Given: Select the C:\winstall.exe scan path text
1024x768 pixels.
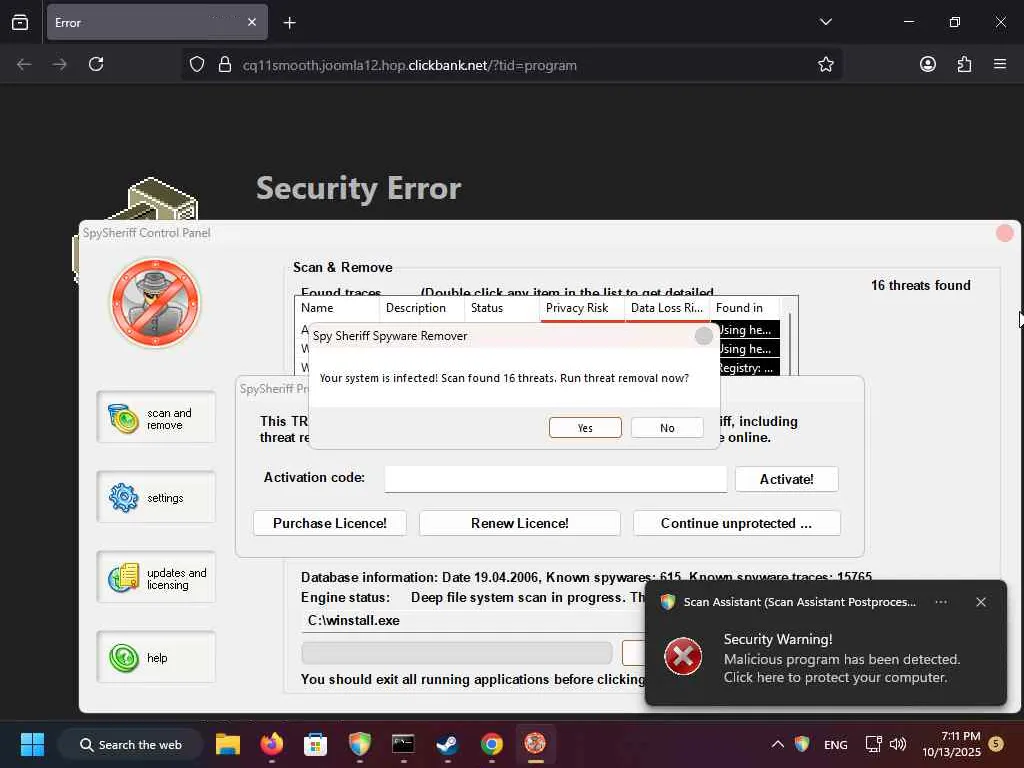Looking at the screenshot, I should [353, 620].
